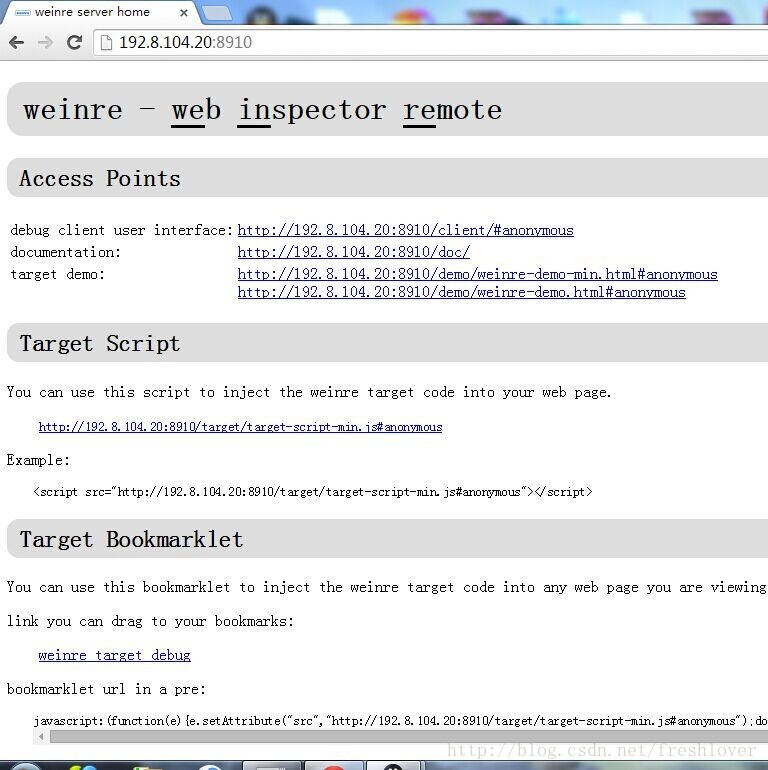Click the 'documentation:' label
Viewport: 768px width, 770px height.
coord(66,252)
